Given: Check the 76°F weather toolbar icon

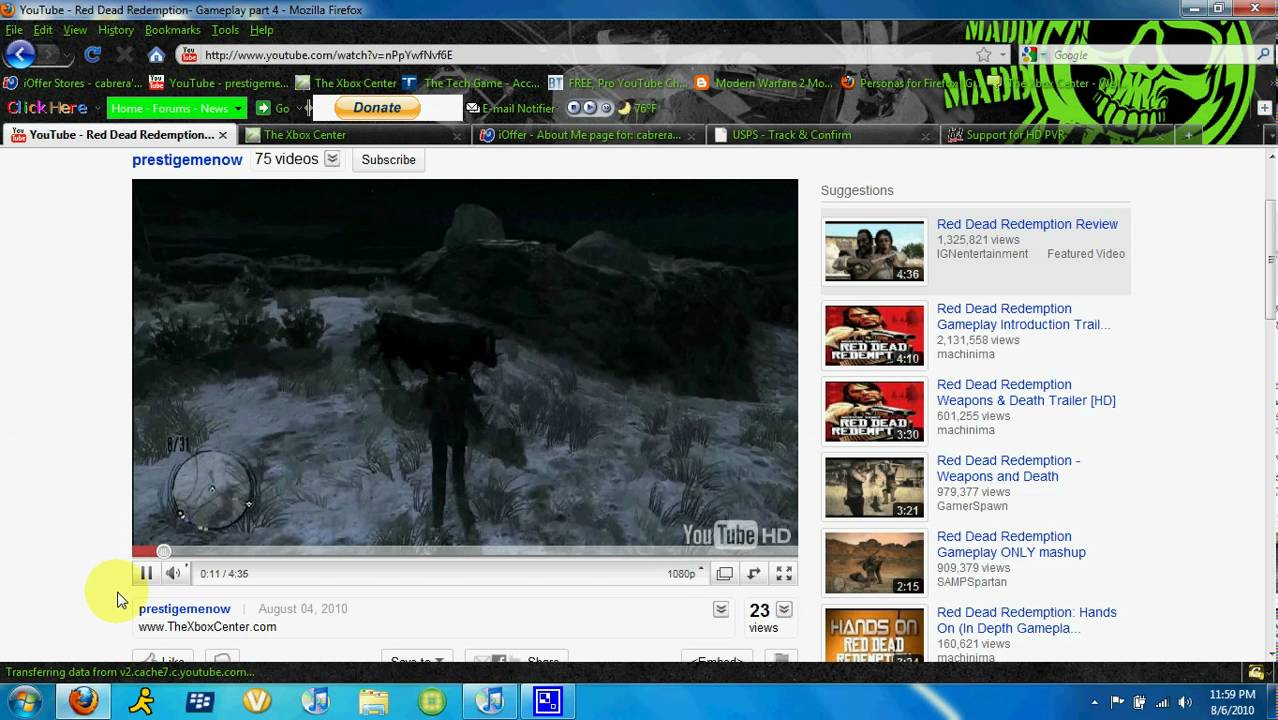Looking at the screenshot, I should click(638, 108).
